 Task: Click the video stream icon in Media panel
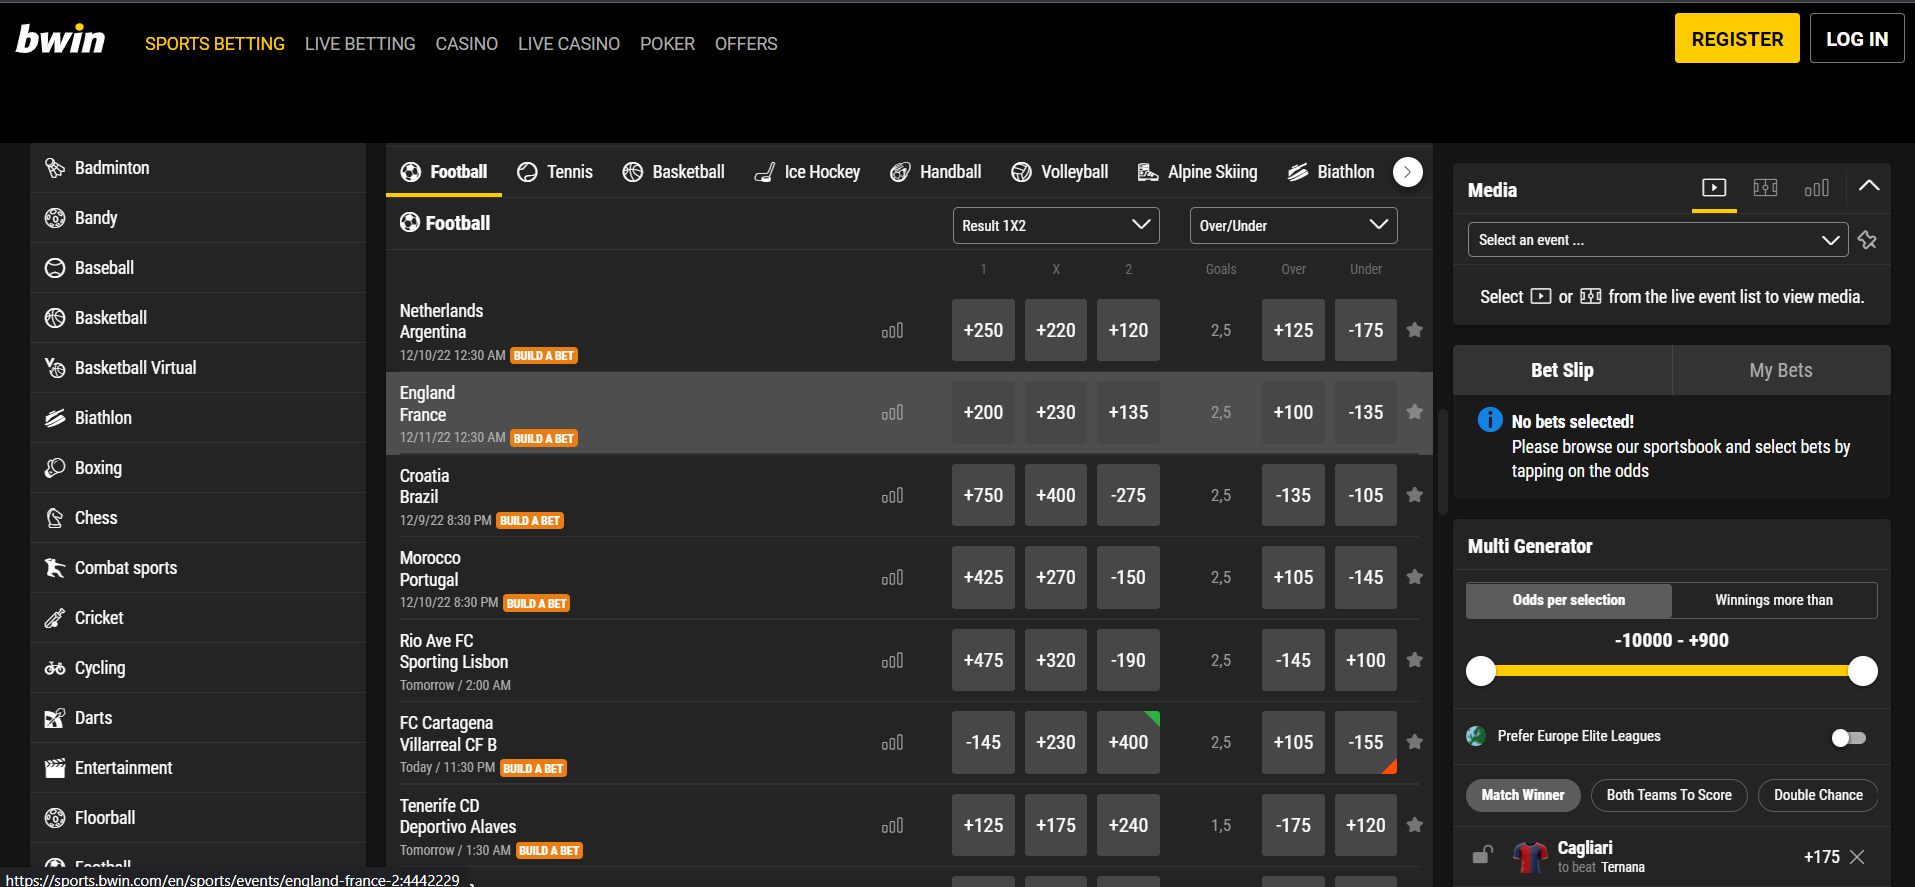point(1713,188)
